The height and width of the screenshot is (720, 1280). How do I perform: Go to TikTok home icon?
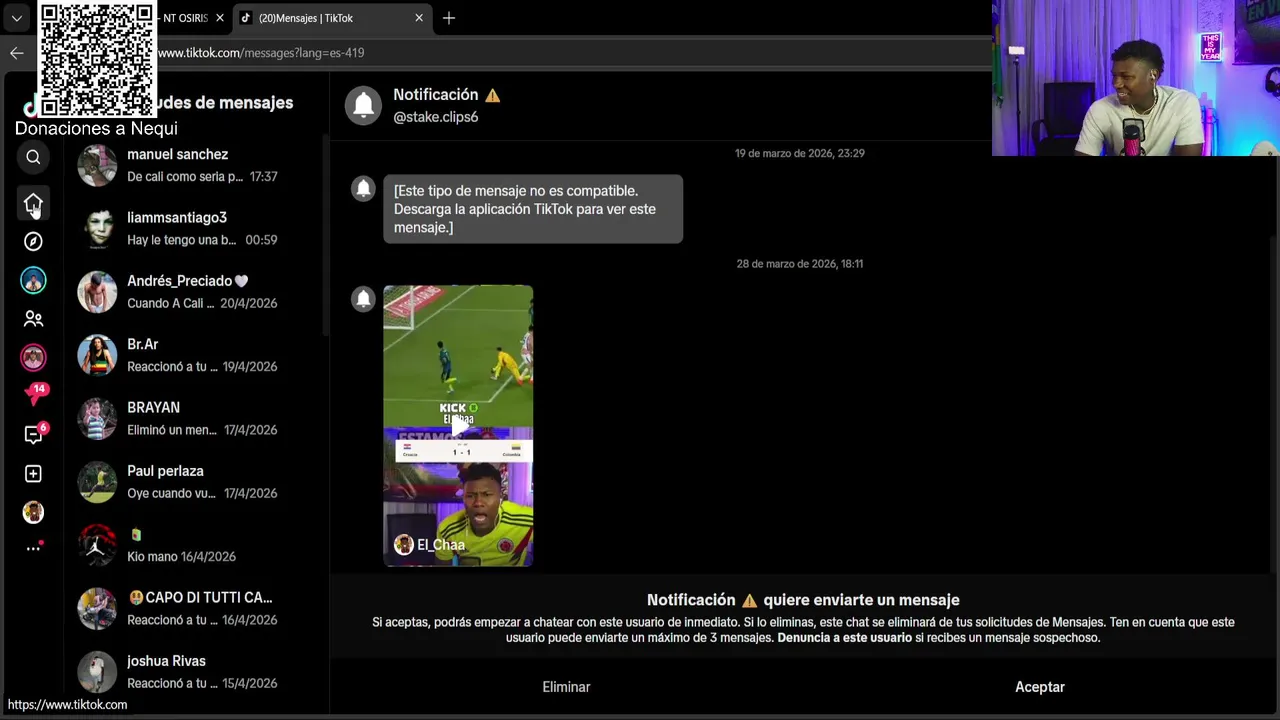pyautogui.click(x=33, y=203)
